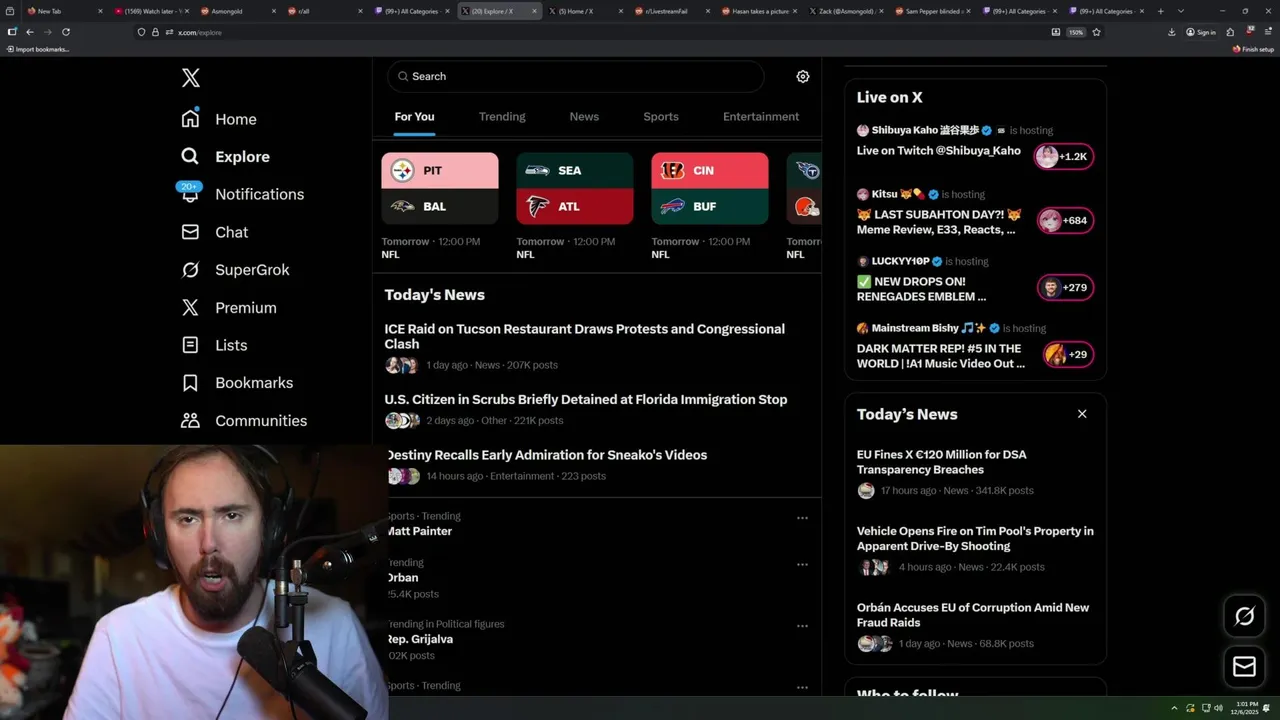Close the Explore / X browser tab
Screen dimensions: 1280x720
coord(534,11)
